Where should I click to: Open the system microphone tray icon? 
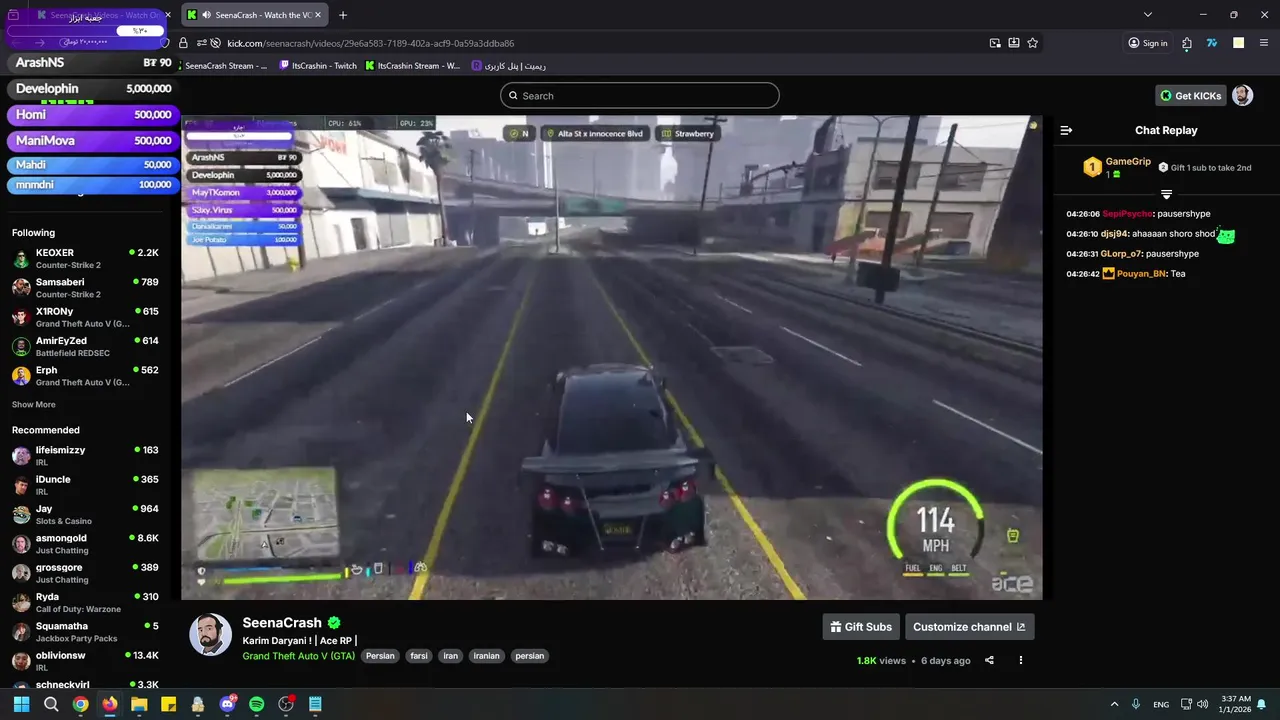(x=1136, y=704)
